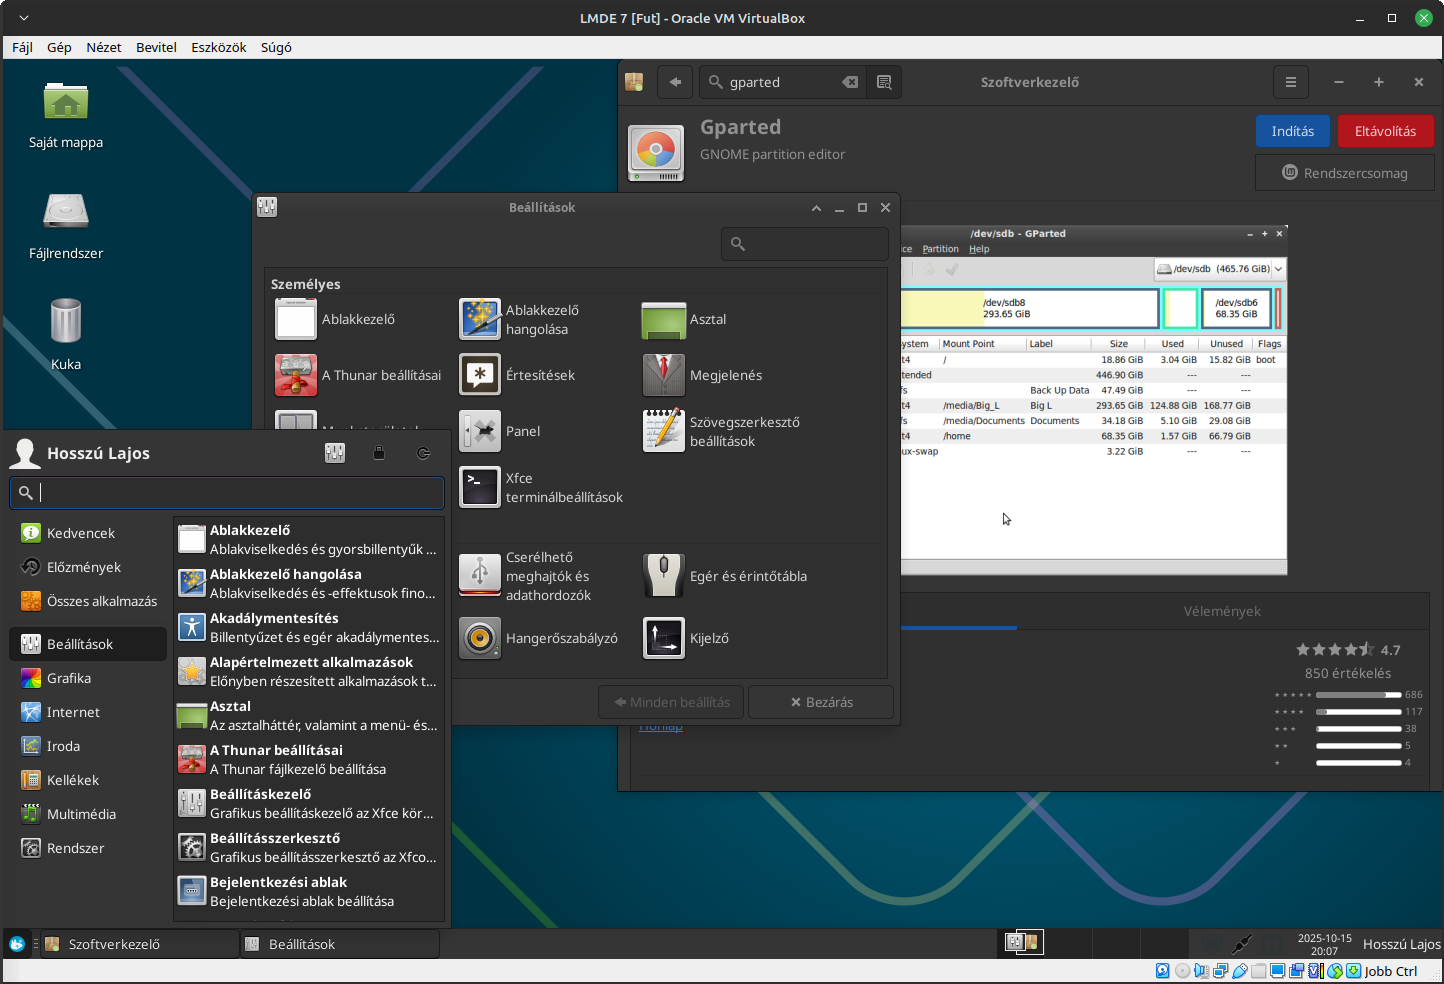Open the Kijelző display settings
The height and width of the screenshot is (984, 1444).
664,638
